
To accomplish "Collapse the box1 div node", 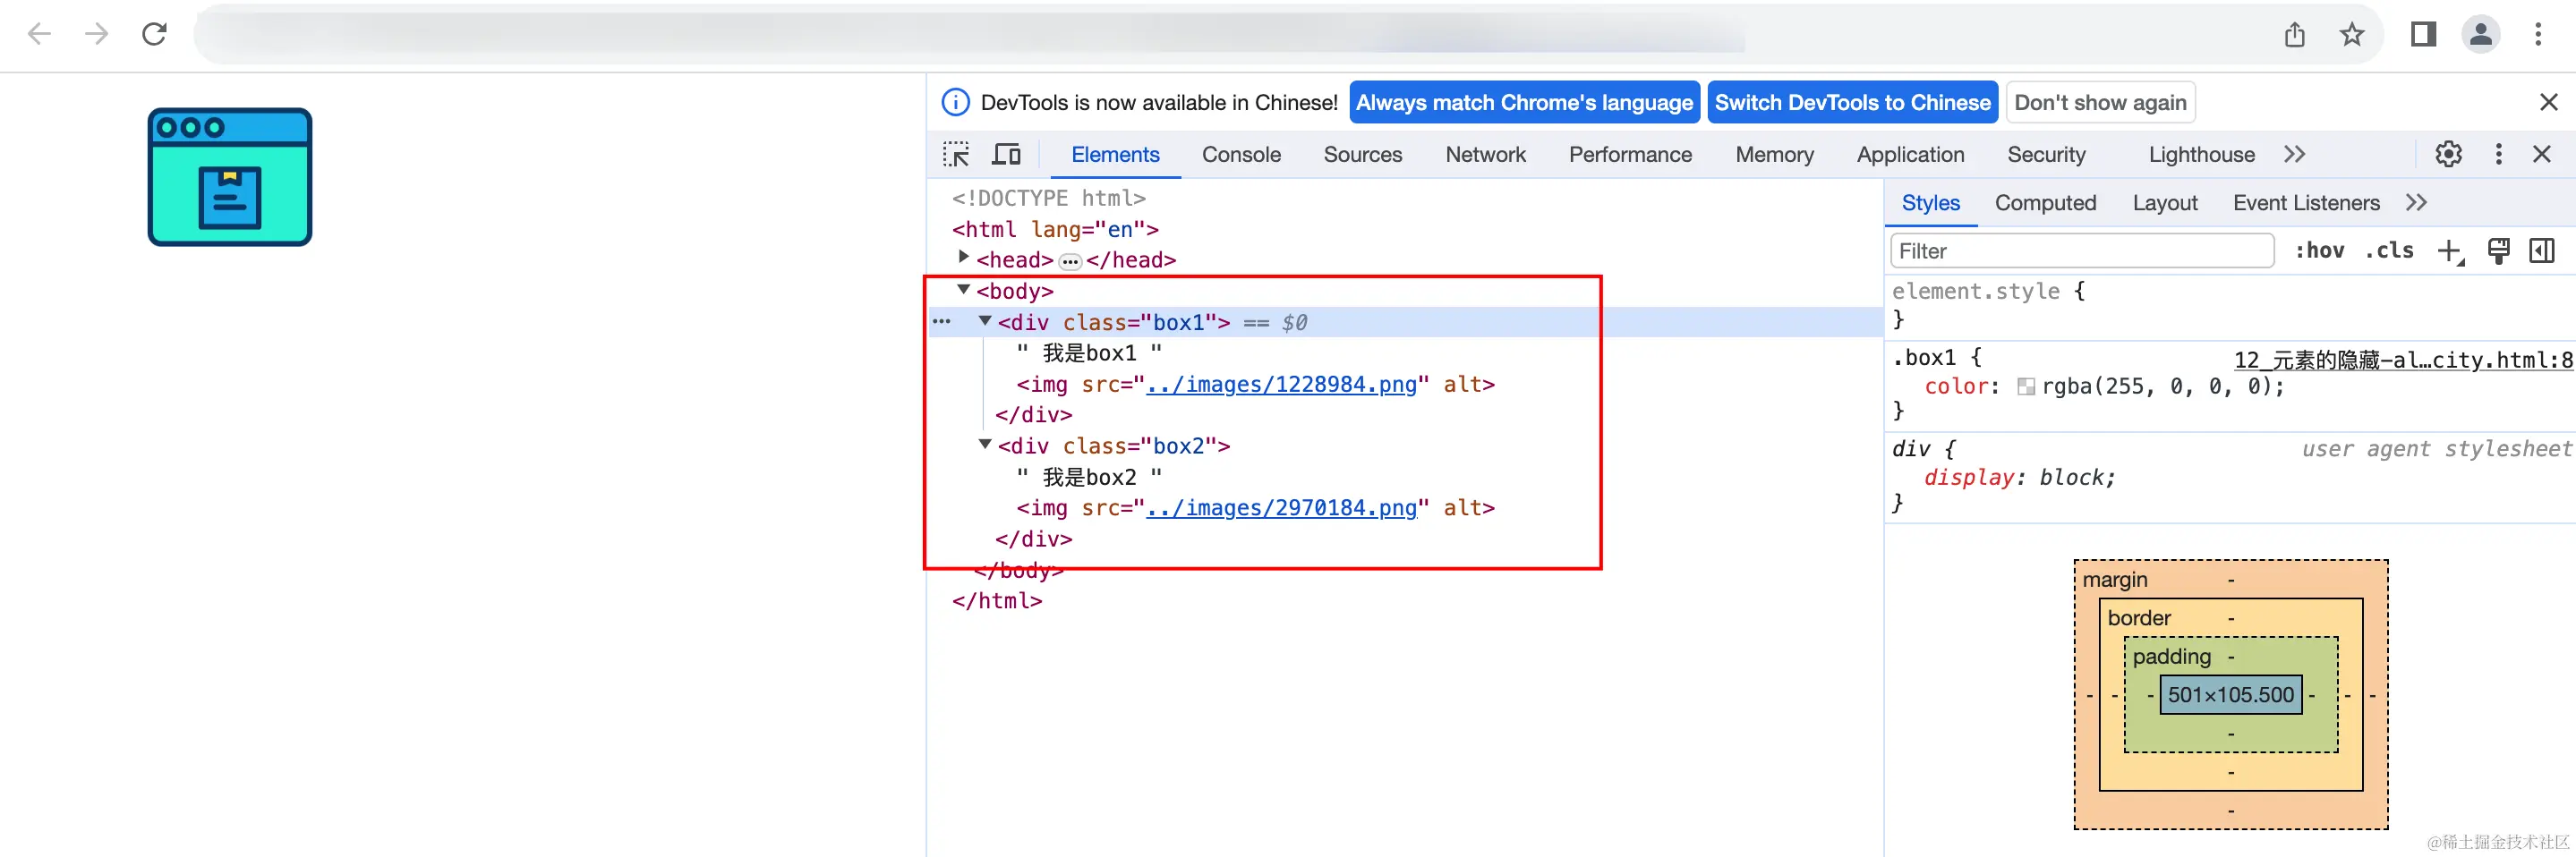I will pos(985,321).
